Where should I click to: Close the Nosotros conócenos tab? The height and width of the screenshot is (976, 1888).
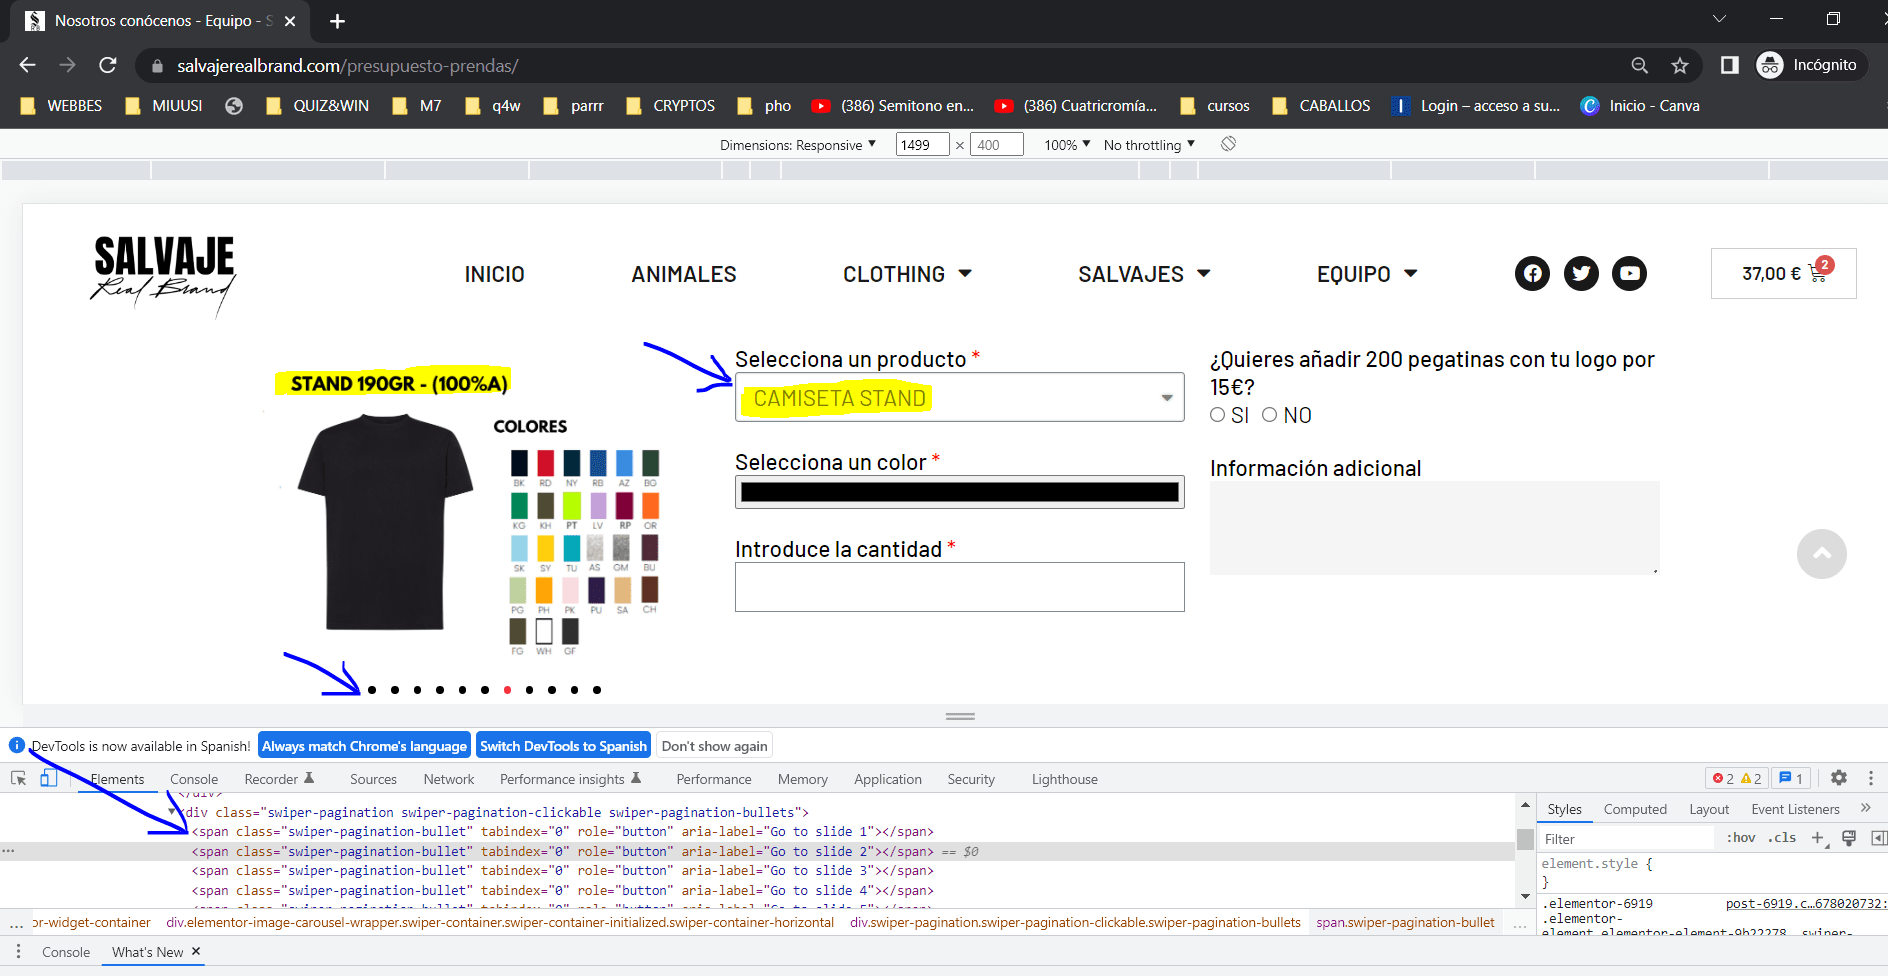click(290, 21)
